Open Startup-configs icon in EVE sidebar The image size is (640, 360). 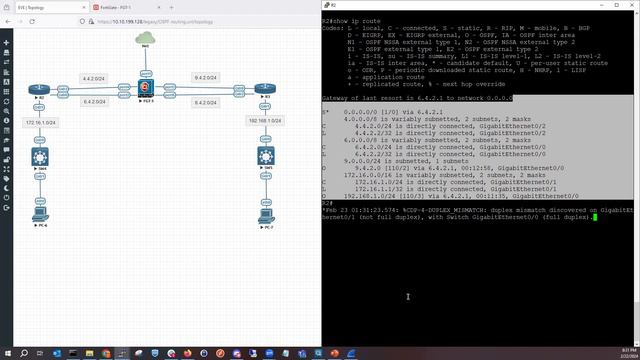click(x=6, y=72)
